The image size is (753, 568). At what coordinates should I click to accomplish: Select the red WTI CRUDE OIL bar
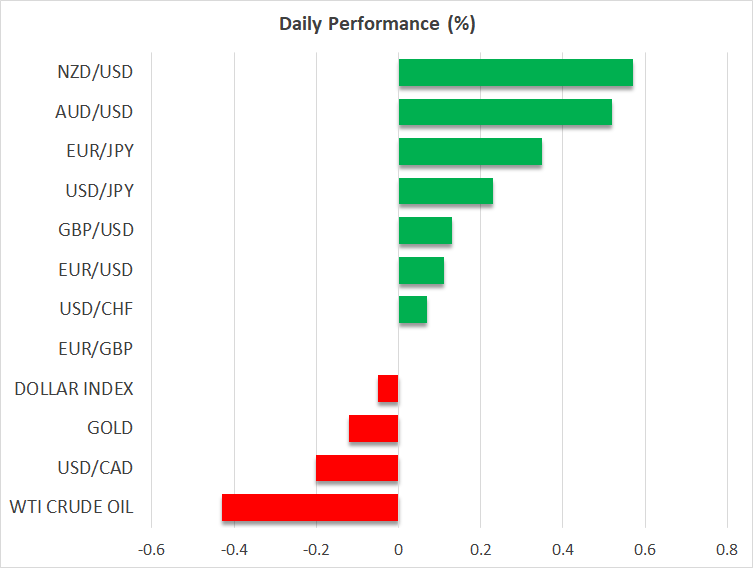pos(310,507)
